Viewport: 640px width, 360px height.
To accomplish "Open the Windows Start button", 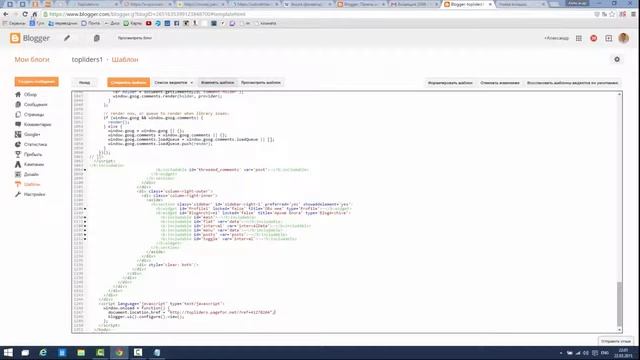I will tap(8, 352).
